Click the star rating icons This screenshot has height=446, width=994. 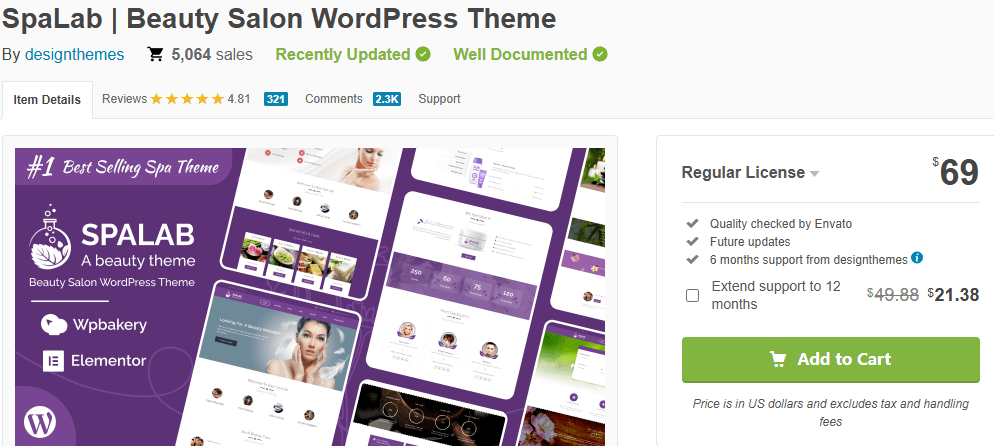click(187, 99)
